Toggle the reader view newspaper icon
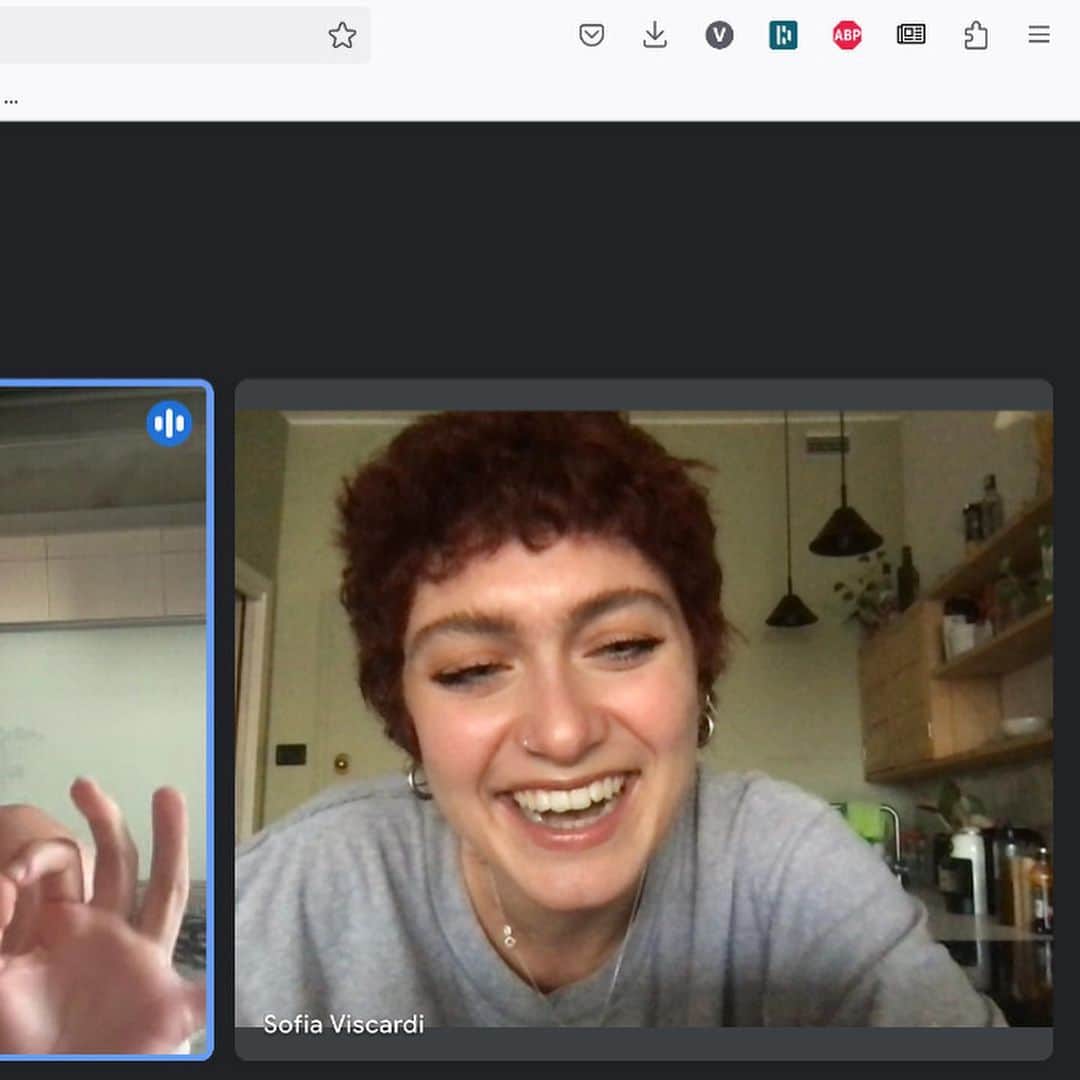 pyautogui.click(x=911, y=34)
